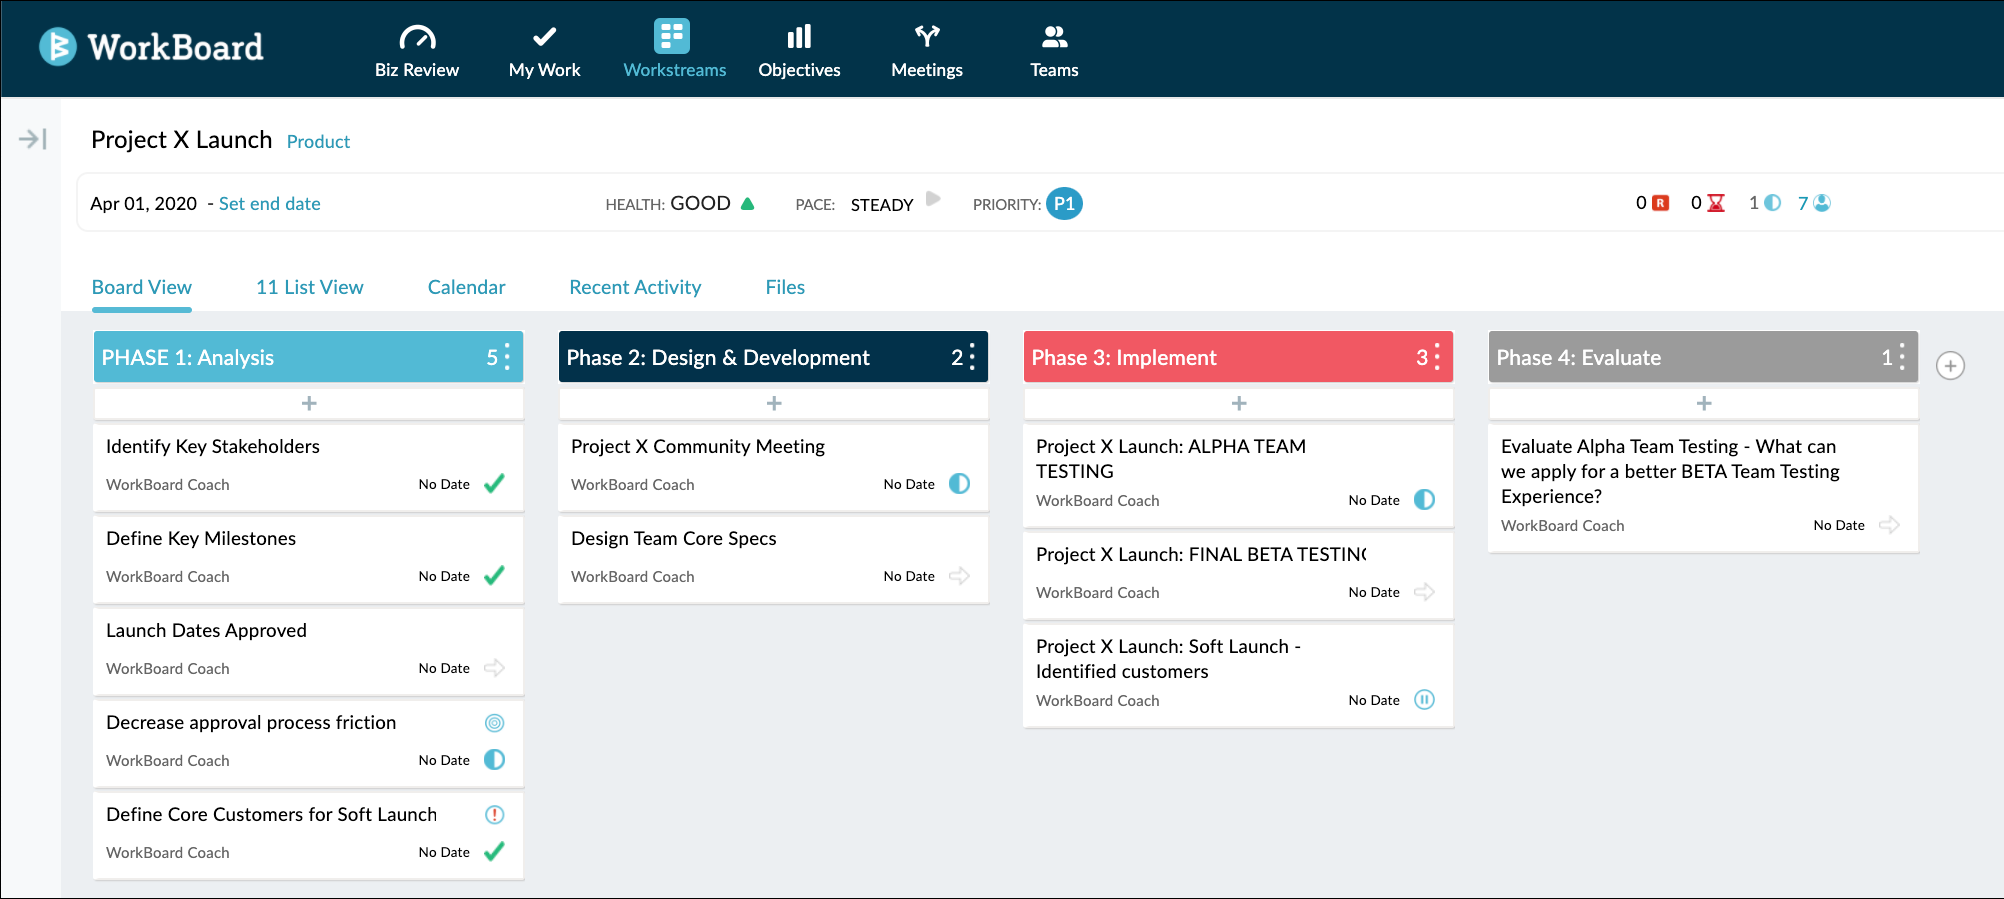Toggle done checkmark on Identify Key Stakeholders
2004x899 pixels.
[x=494, y=484]
